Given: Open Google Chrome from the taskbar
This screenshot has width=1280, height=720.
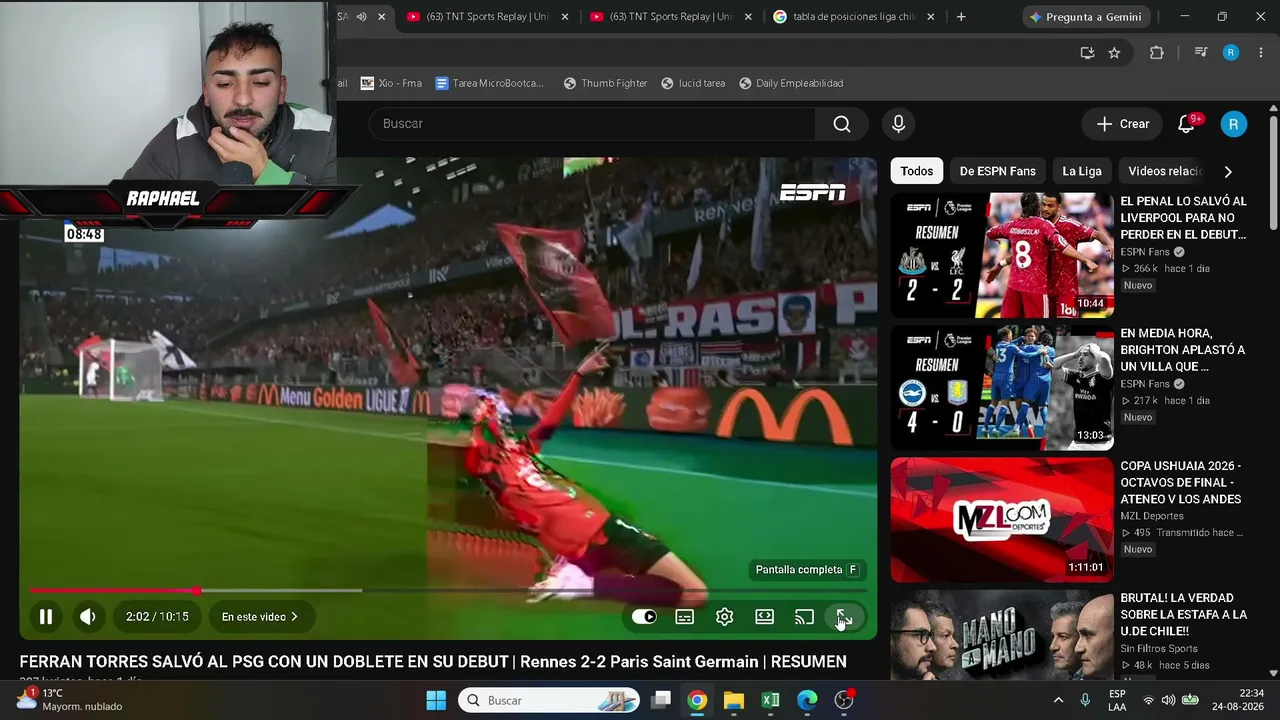Looking at the screenshot, I should (x=697, y=700).
